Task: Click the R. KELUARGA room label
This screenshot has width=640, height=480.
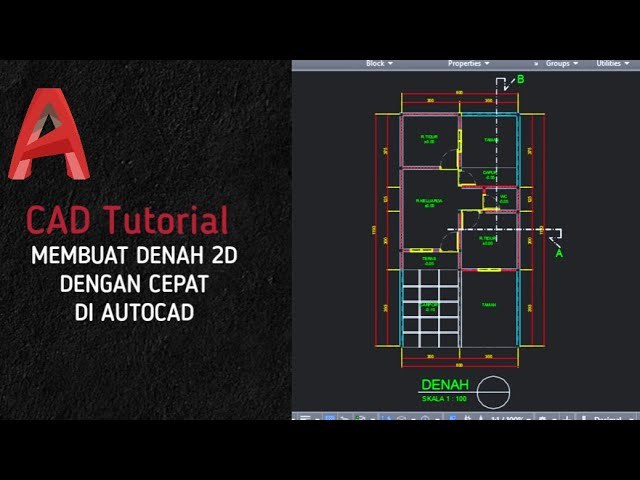Action: point(429,201)
